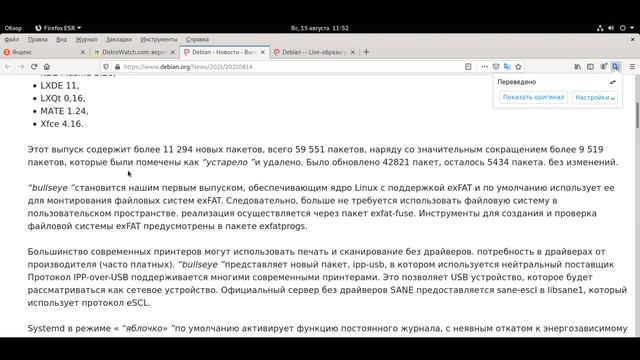Click the translator extension toolbar button

point(616,67)
